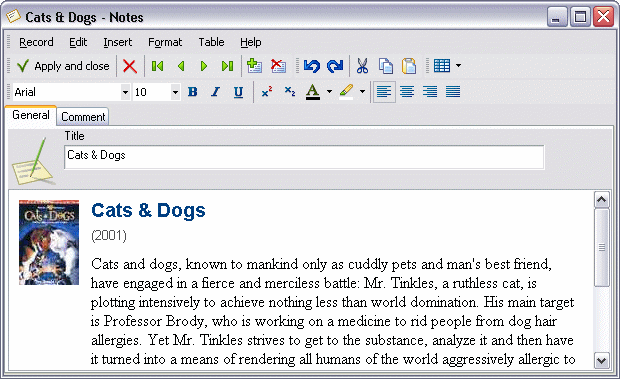Toggle bold formatting
Viewport: 620px width, 379px height.
click(193, 92)
